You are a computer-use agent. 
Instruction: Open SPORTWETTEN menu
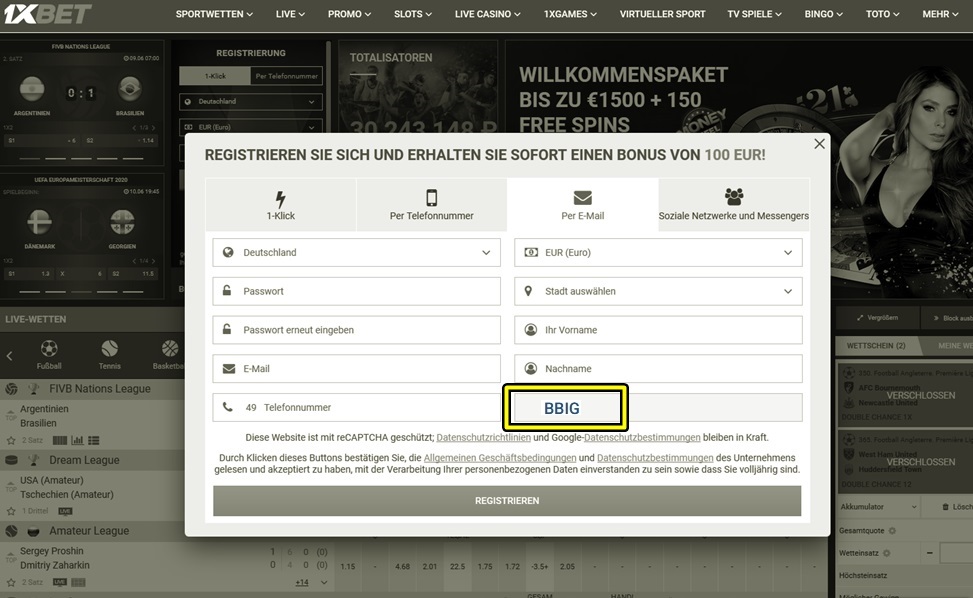point(214,14)
